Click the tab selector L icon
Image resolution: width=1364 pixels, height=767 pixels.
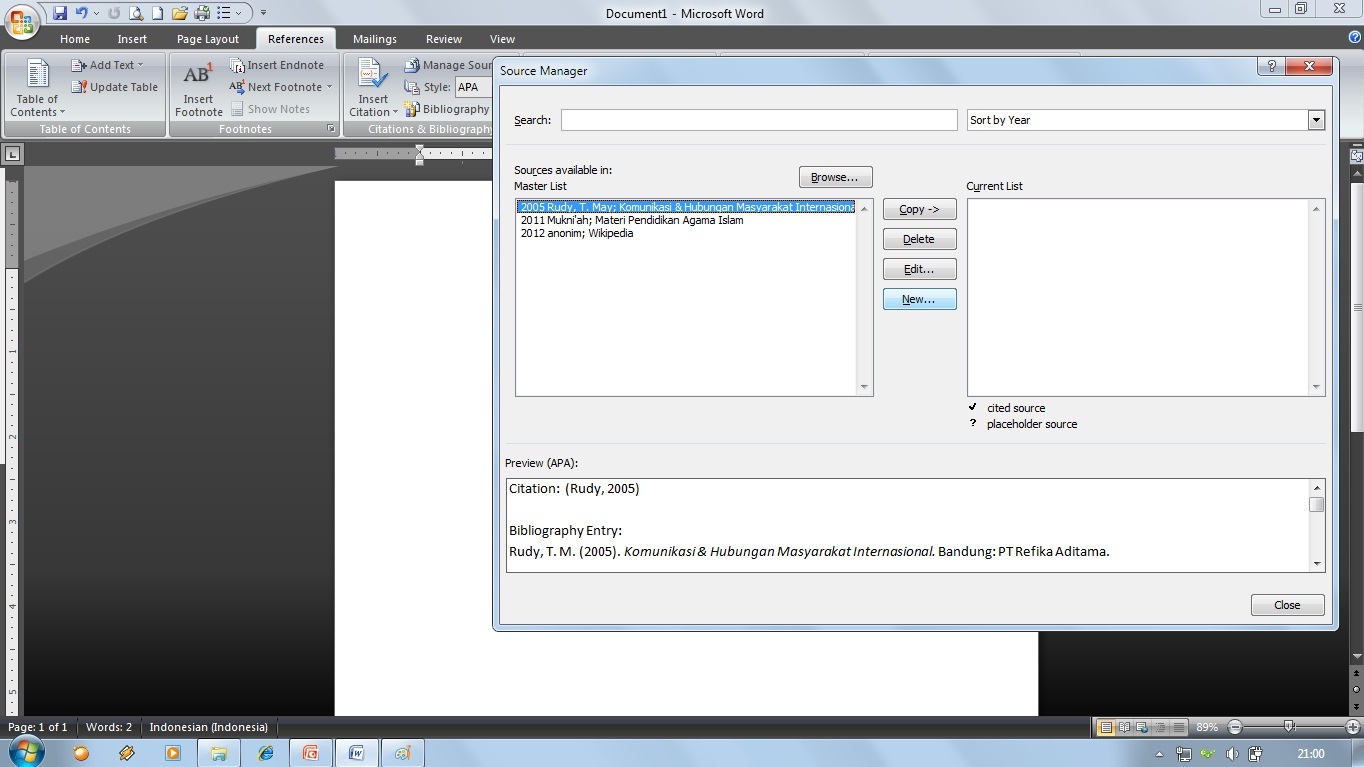[x=12, y=154]
